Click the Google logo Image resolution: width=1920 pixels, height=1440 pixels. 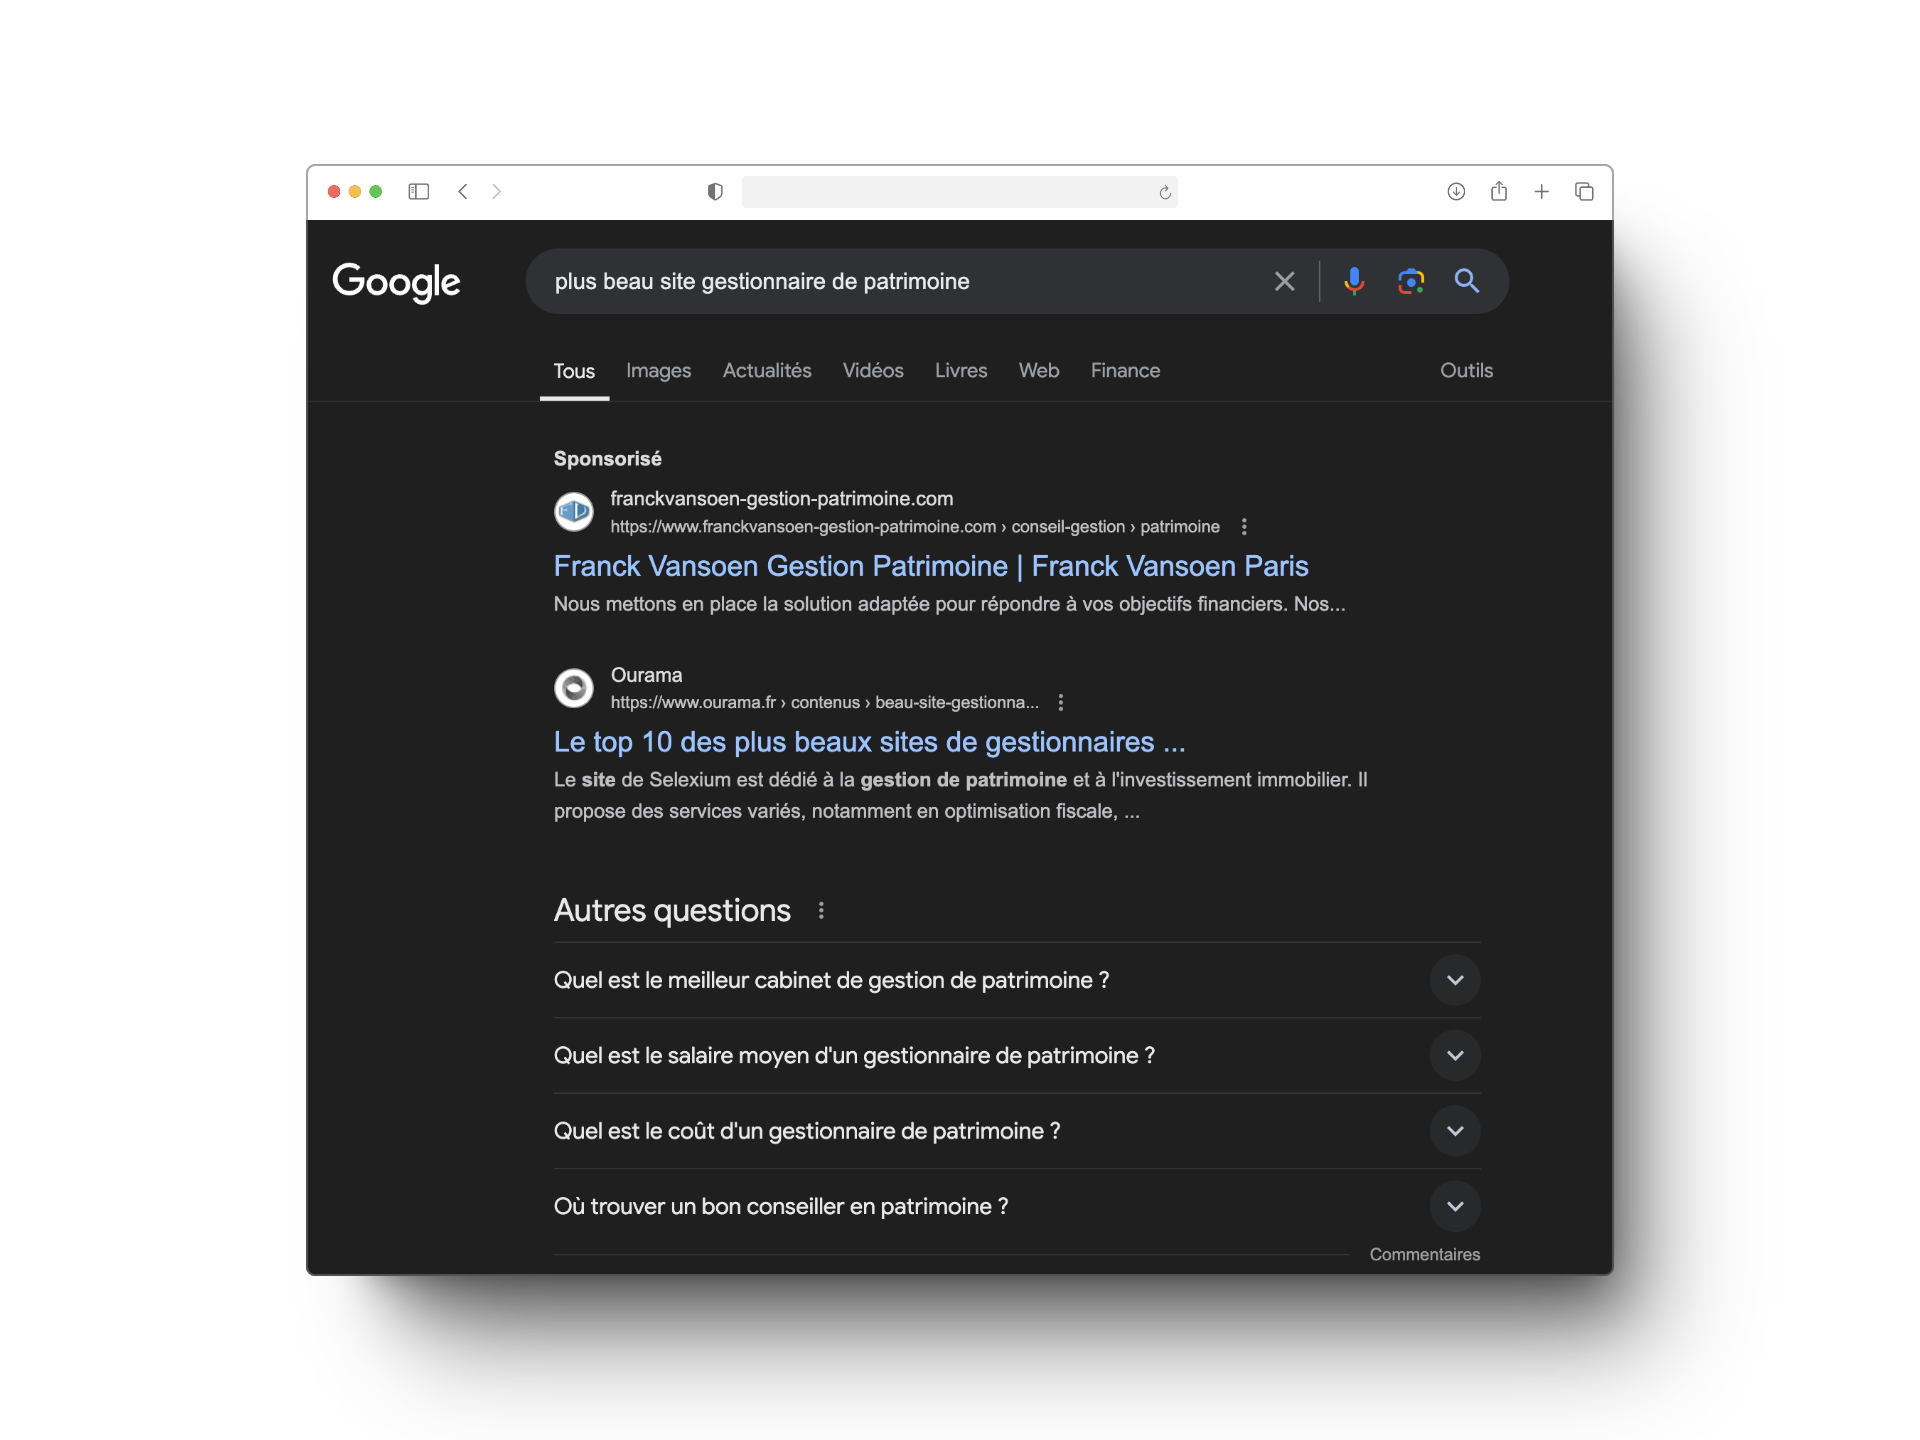[x=396, y=282]
